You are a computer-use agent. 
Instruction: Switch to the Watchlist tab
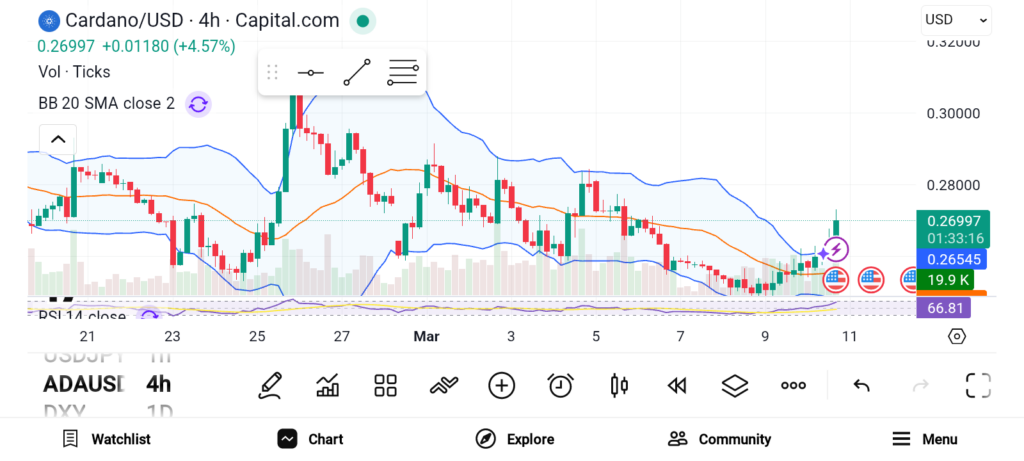(106, 439)
